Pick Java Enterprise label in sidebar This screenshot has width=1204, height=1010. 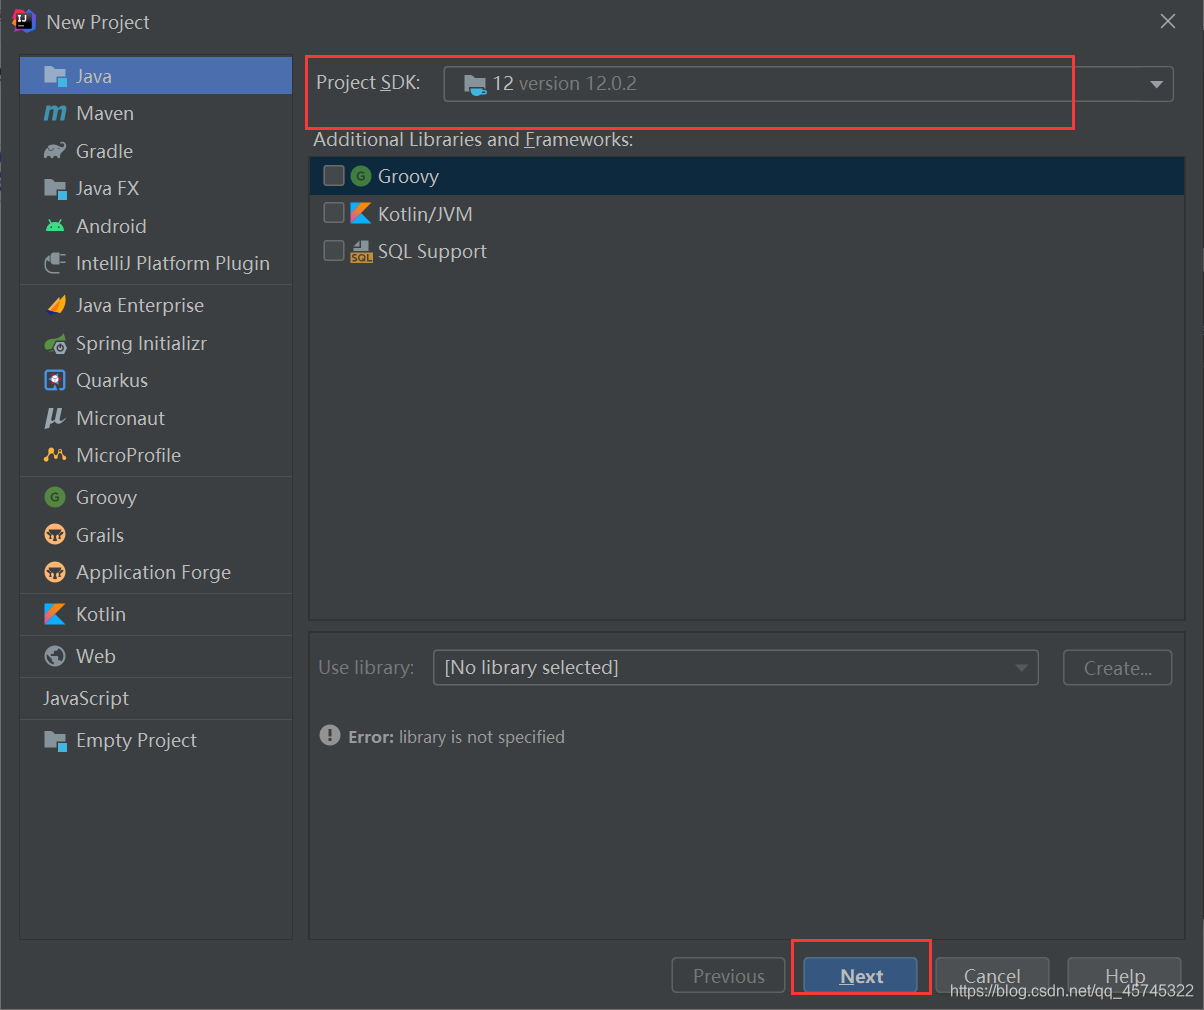(x=140, y=305)
